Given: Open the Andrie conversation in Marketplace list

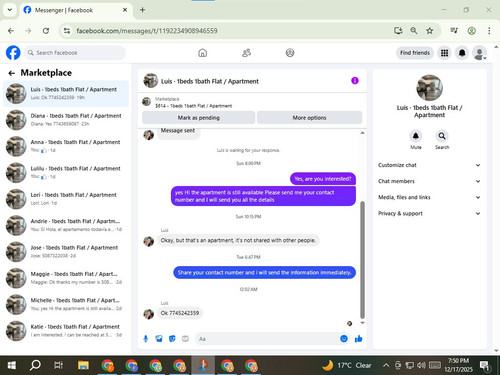Looking at the screenshot, I should [x=66, y=225].
